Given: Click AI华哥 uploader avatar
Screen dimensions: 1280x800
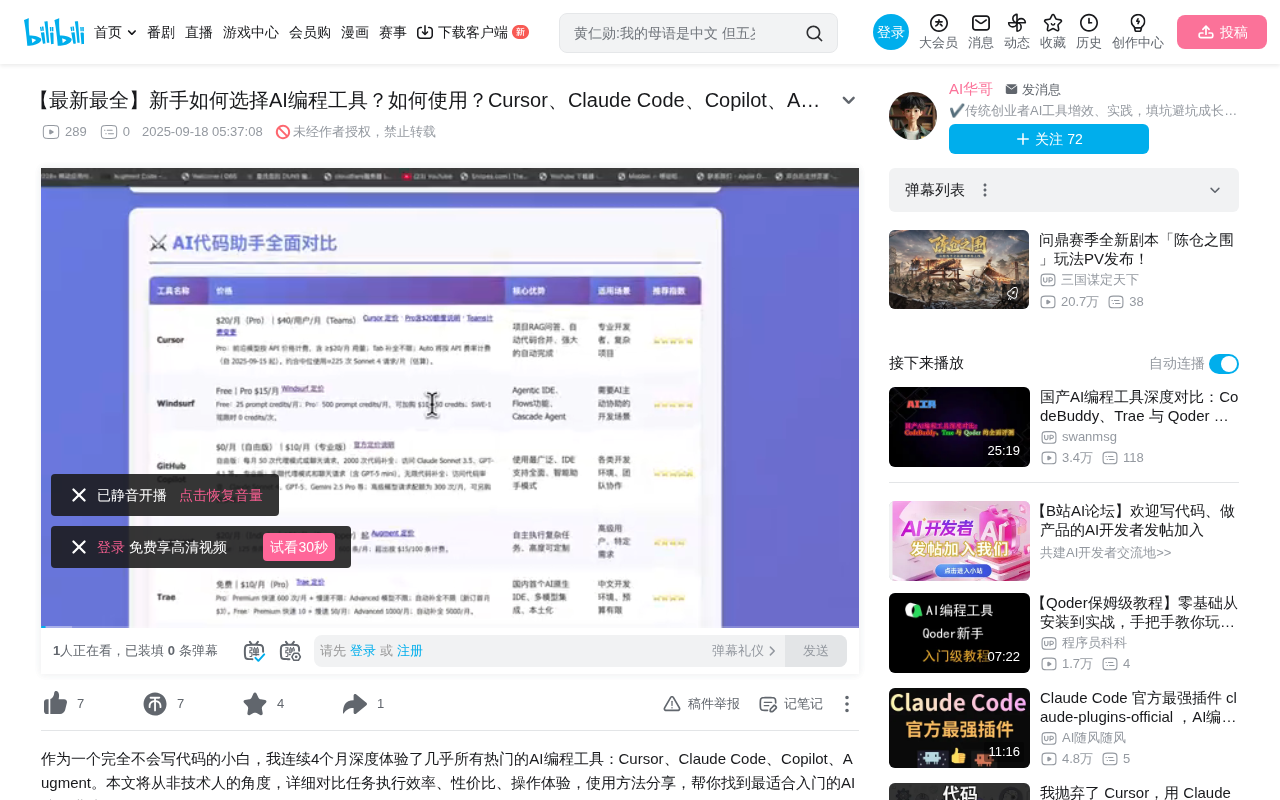Looking at the screenshot, I should [x=913, y=116].
